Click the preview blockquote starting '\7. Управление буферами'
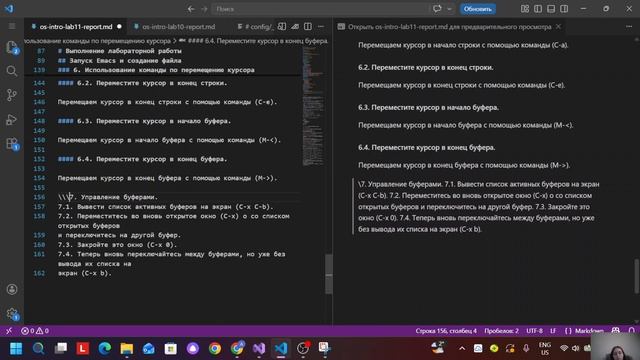 (x=478, y=207)
